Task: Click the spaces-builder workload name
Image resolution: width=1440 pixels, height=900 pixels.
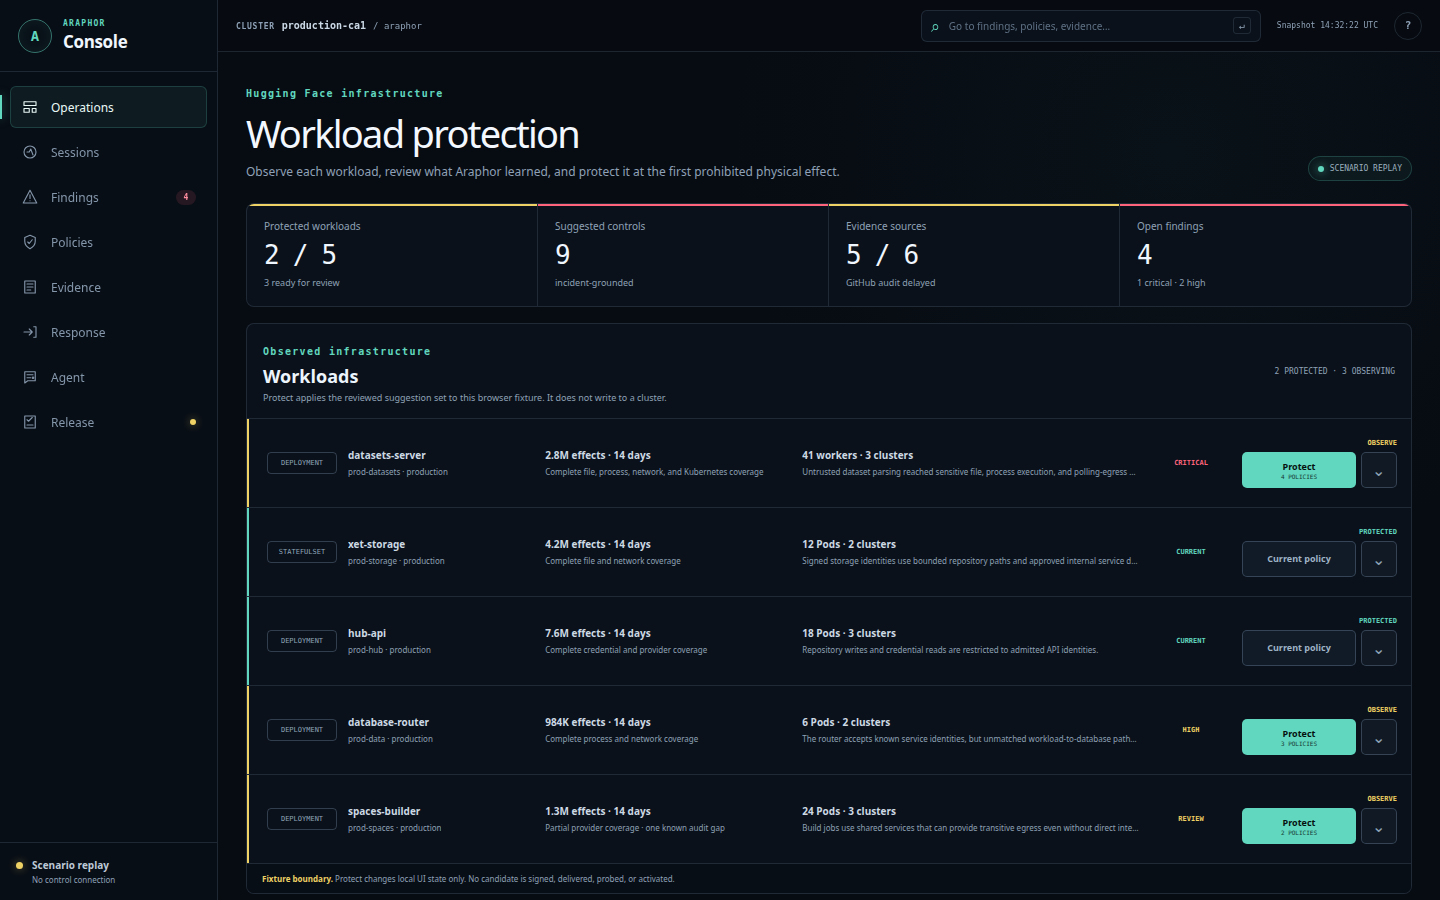Action: [384, 811]
